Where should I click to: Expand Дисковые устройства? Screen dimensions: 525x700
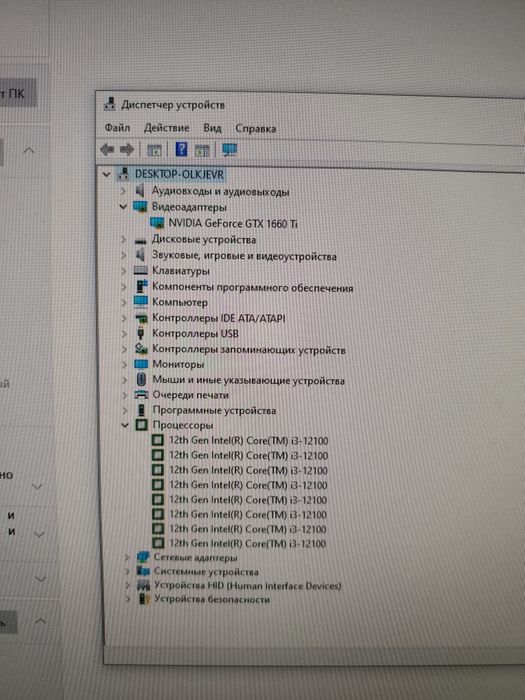click(124, 240)
